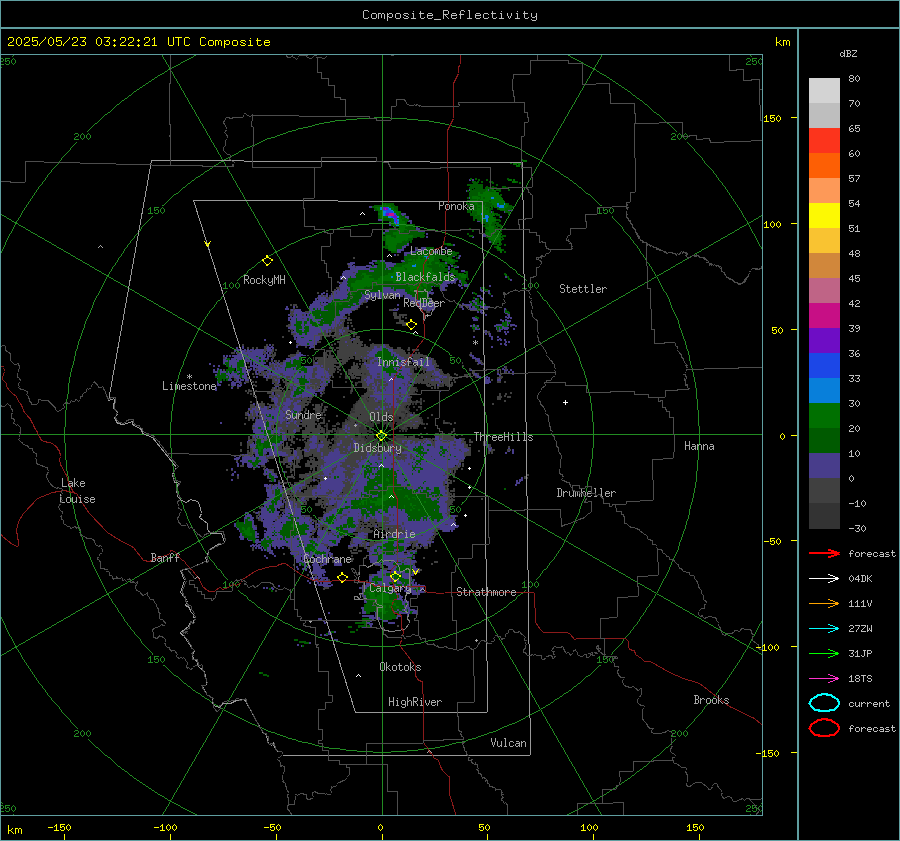Click the Hanna city label
The width and height of the screenshot is (900, 841).
699,446
